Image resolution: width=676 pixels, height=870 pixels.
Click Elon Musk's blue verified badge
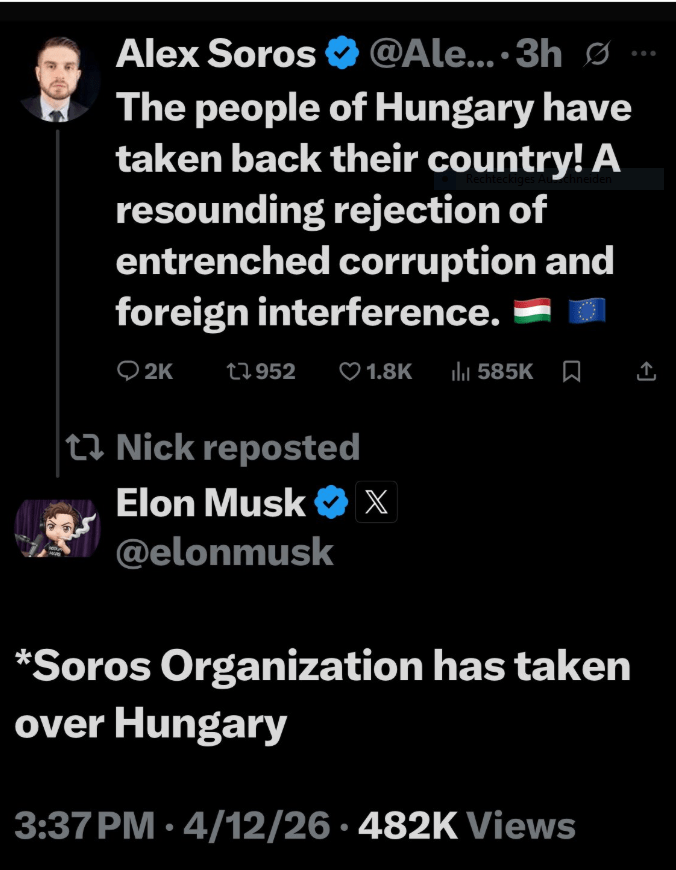331,503
